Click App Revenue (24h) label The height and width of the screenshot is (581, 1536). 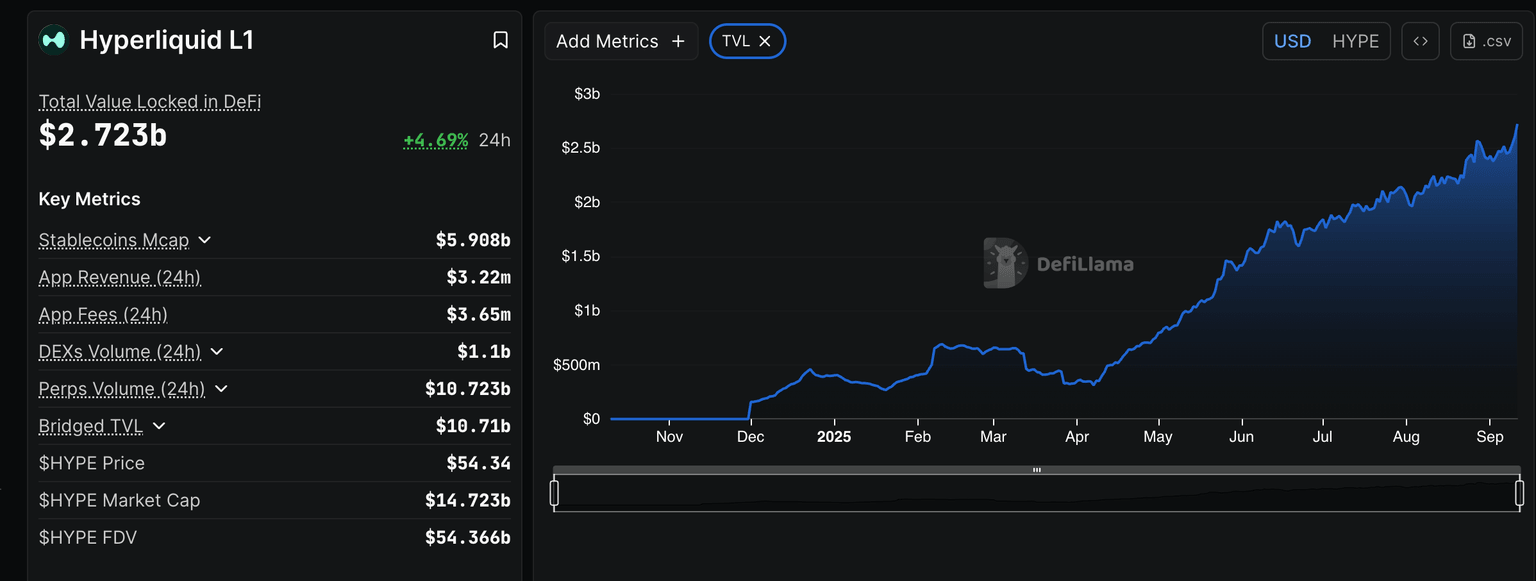(120, 277)
